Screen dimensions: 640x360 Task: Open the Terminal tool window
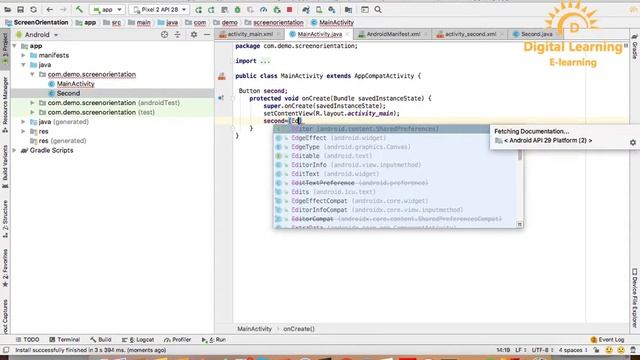point(64,340)
